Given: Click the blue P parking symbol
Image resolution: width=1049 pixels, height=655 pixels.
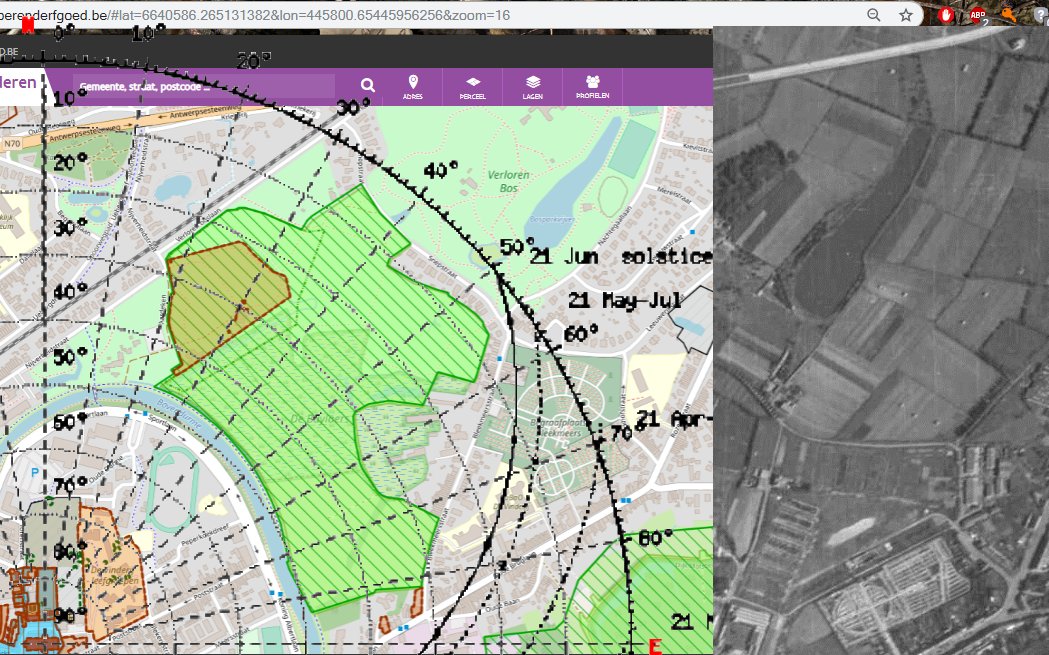Looking at the screenshot, I should (35, 474).
